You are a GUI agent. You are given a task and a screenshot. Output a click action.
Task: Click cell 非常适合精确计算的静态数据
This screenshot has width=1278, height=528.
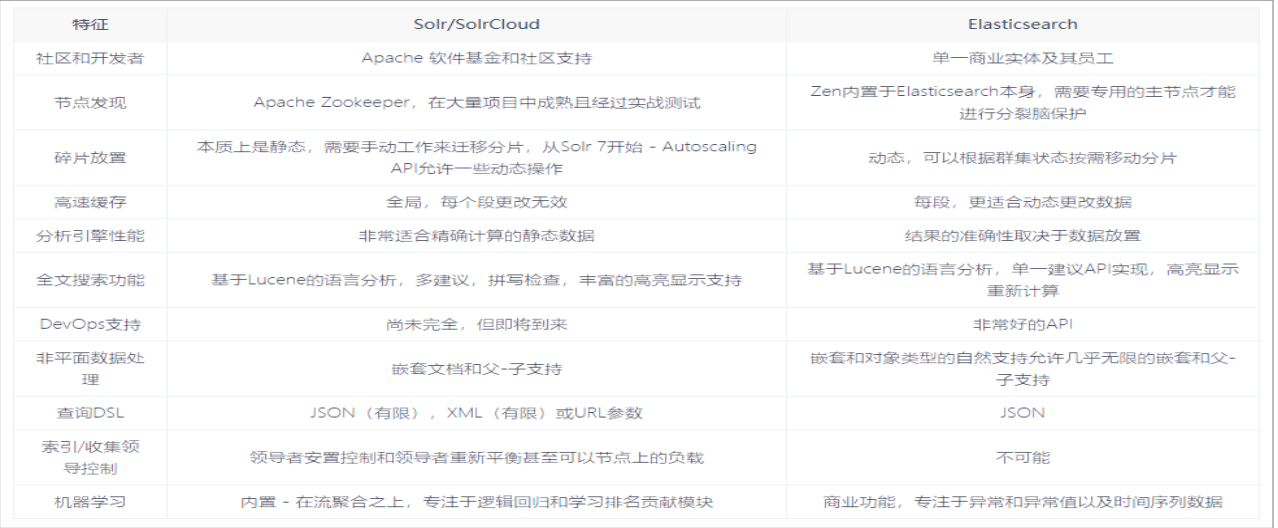476,236
